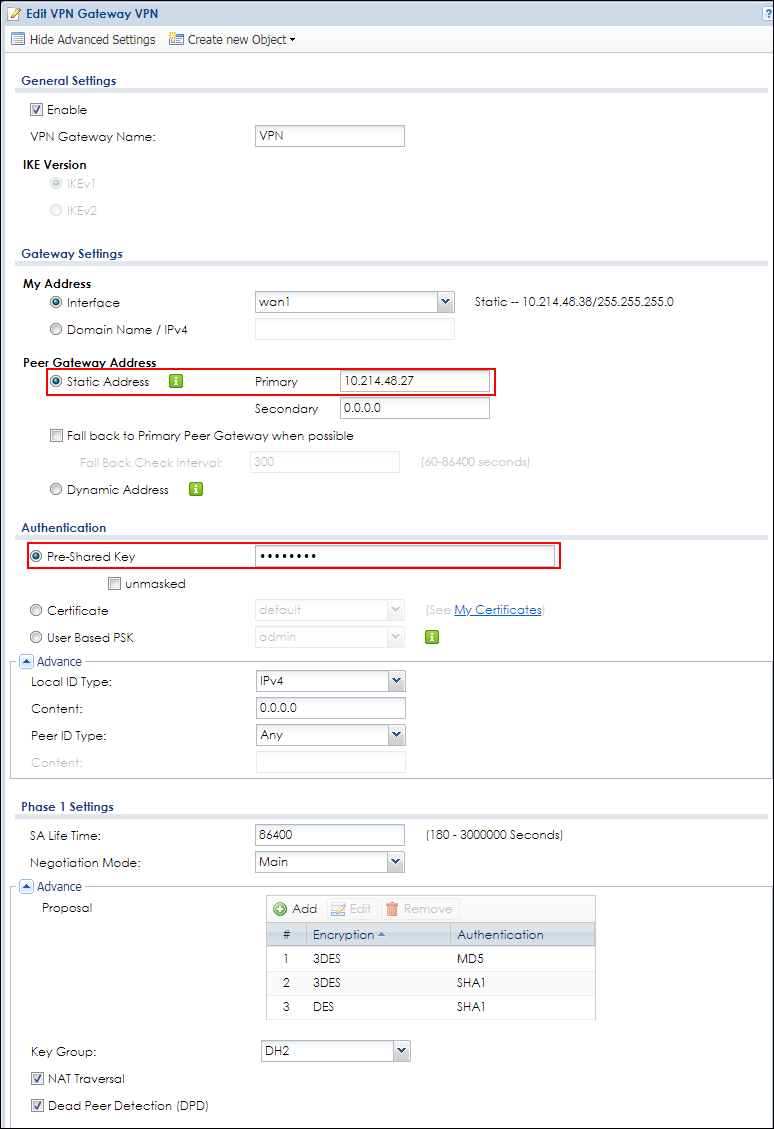Click Add in the Proposal table
This screenshot has width=774, height=1129.
(295, 909)
